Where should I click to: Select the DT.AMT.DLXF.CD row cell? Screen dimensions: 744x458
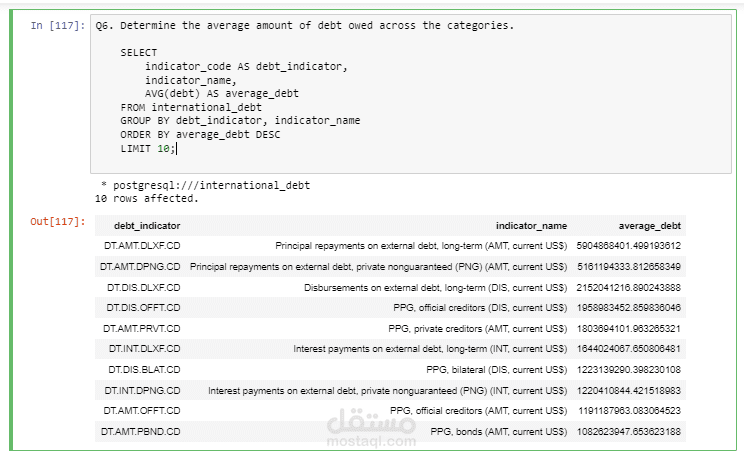[141, 245]
